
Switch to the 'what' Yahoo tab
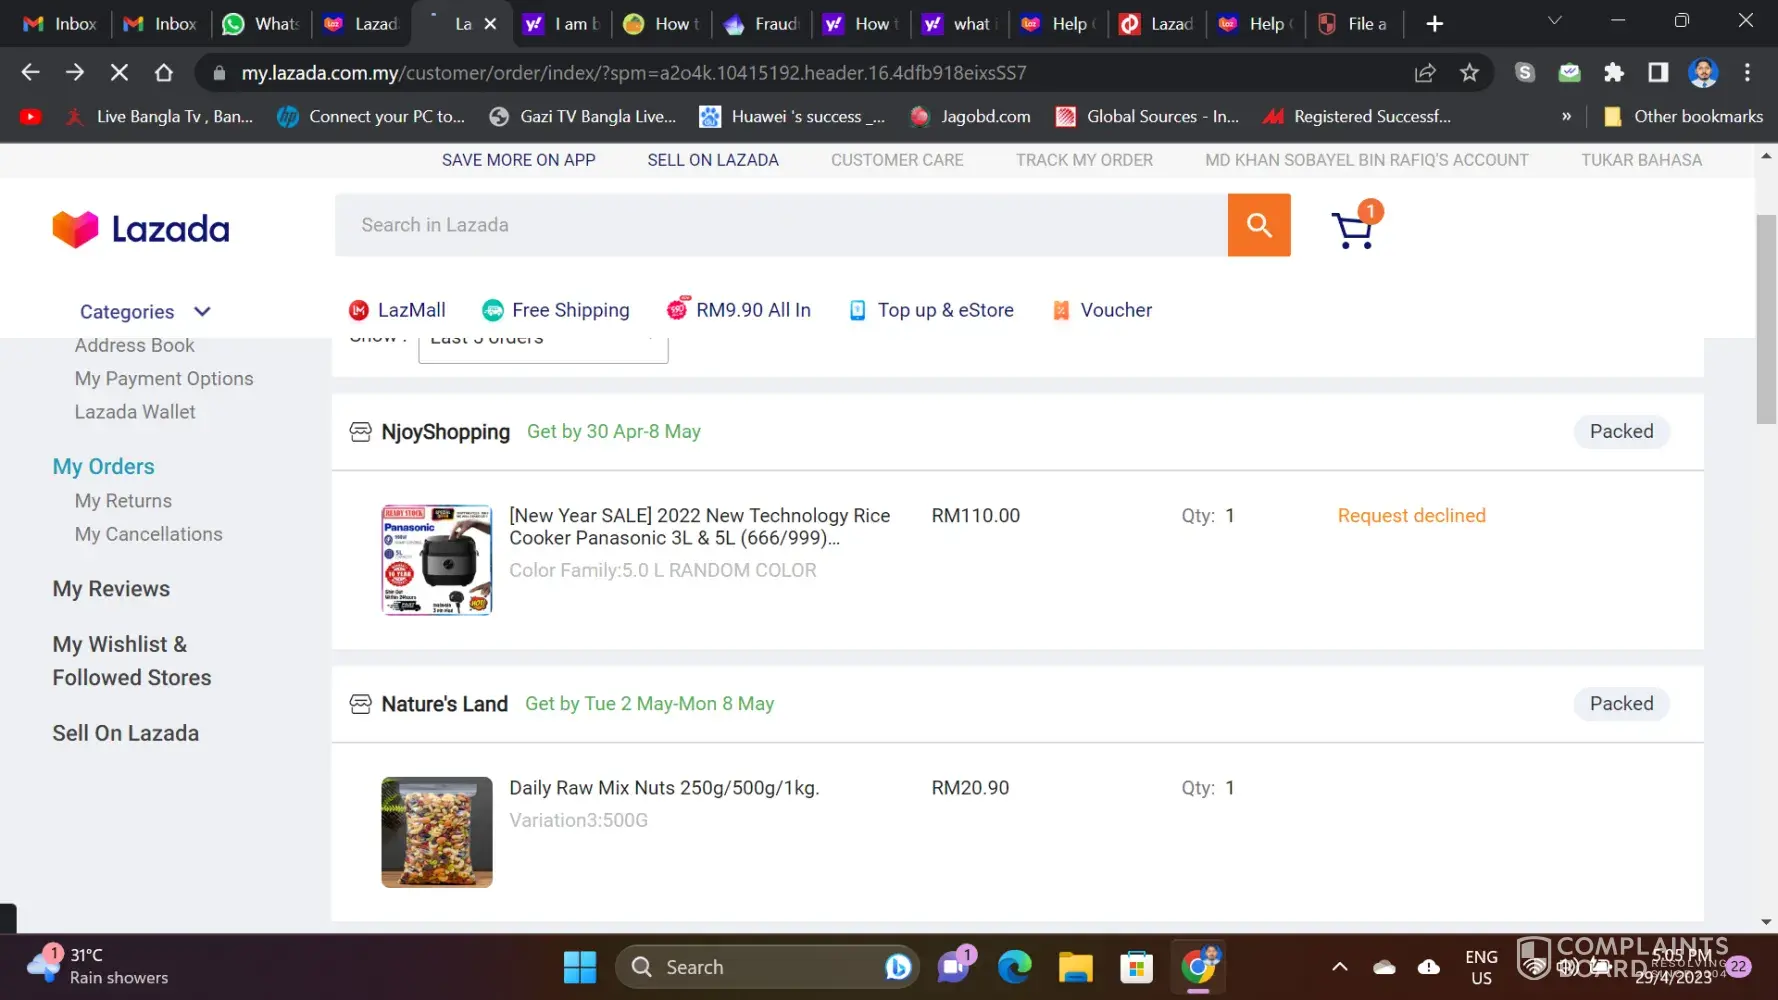click(x=958, y=23)
